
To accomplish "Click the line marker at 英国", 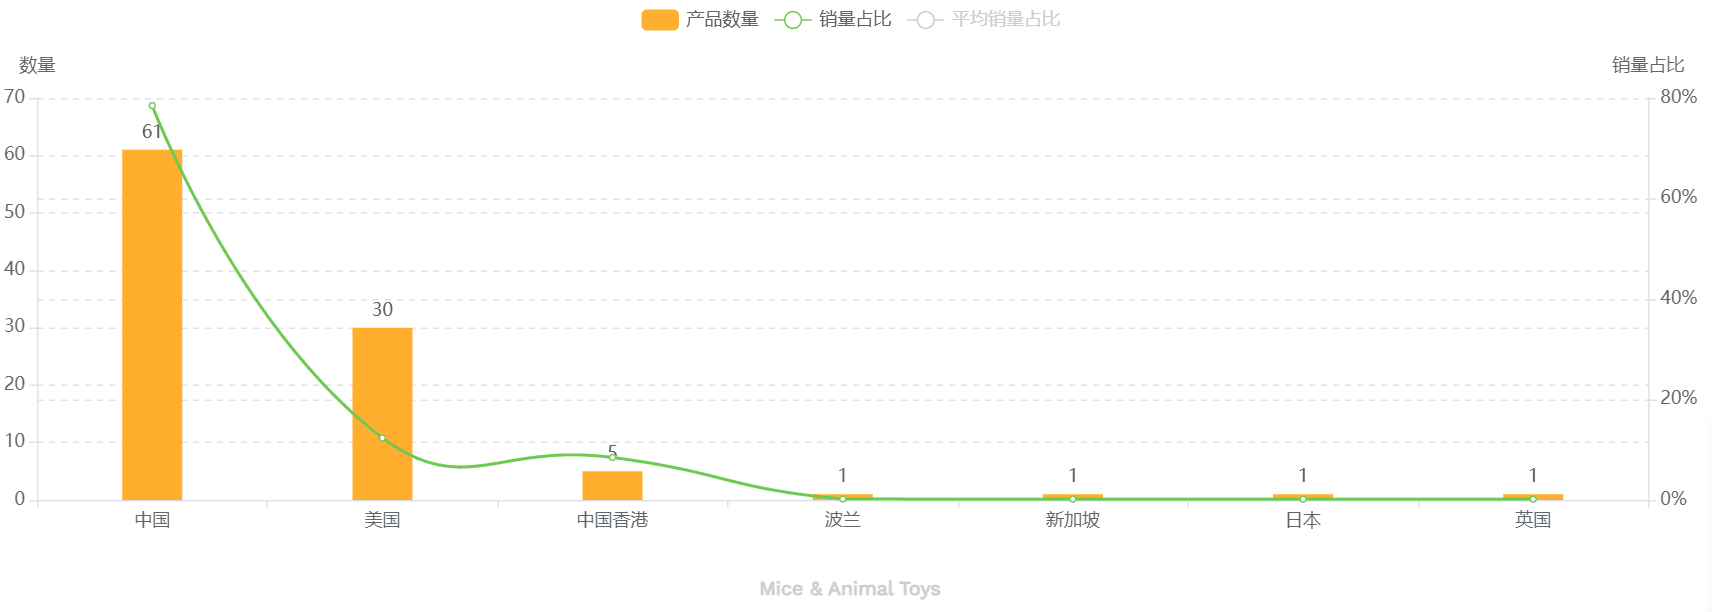I will (1533, 499).
